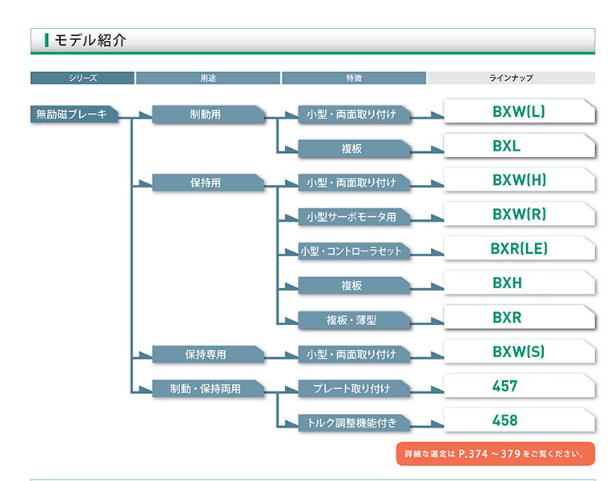Click the 保持専用 usage node
Viewport: 608px width, 481px height.
pyautogui.click(x=206, y=355)
